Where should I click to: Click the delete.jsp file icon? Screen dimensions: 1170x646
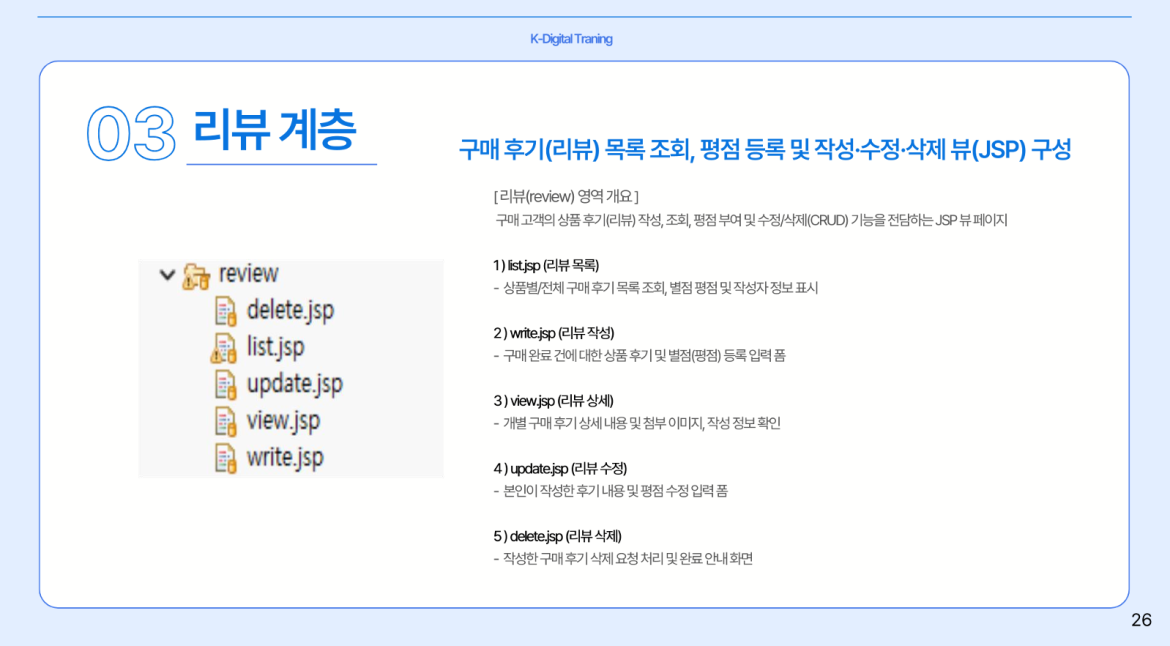pos(225,310)
